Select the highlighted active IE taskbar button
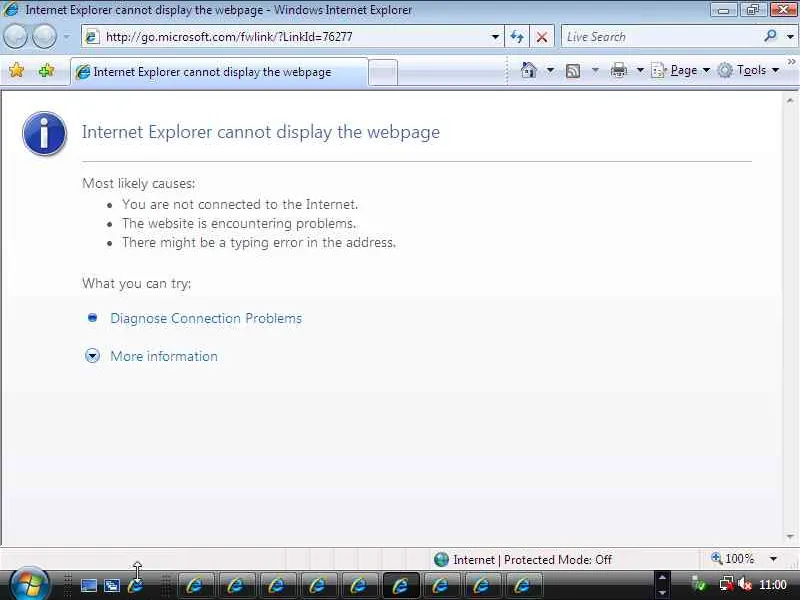 click(401, 585)
